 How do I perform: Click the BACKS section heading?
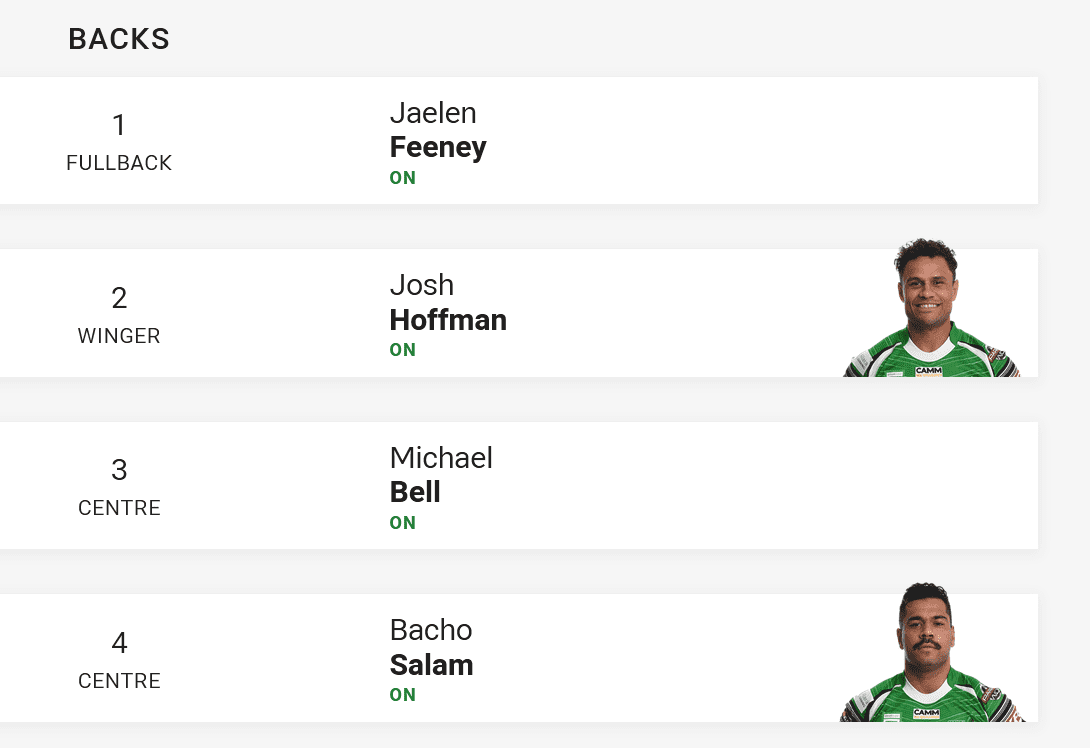coord(119,39)
